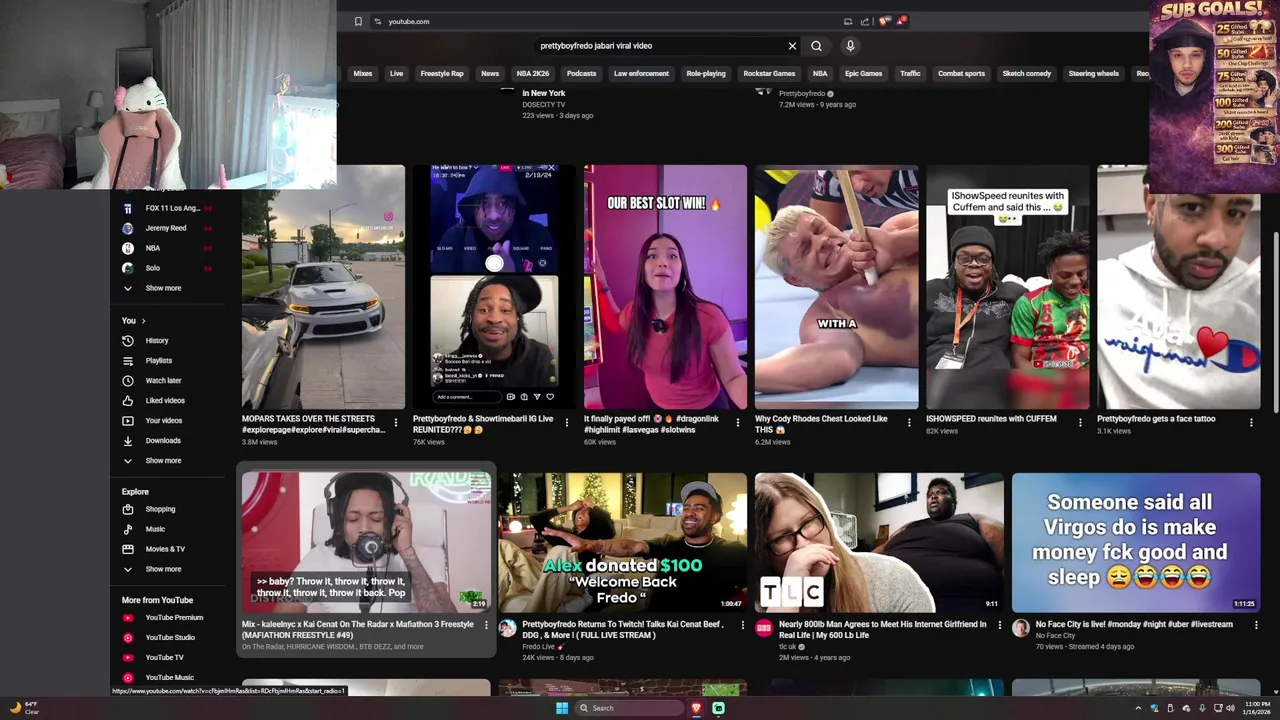The image size is (1280, 720).
Task: Select the Steering wheels filter chip
Action: 1093,73
